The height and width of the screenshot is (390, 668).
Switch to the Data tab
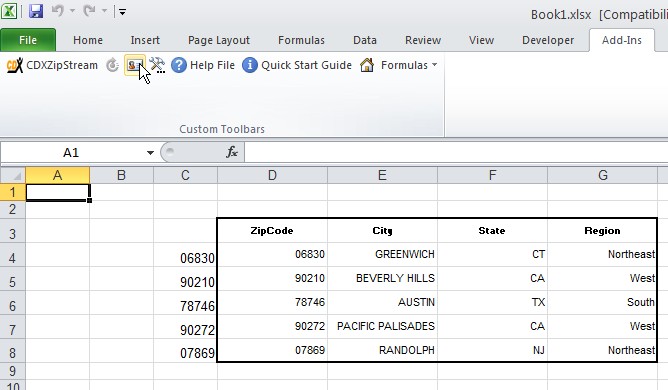pos(365,40)
